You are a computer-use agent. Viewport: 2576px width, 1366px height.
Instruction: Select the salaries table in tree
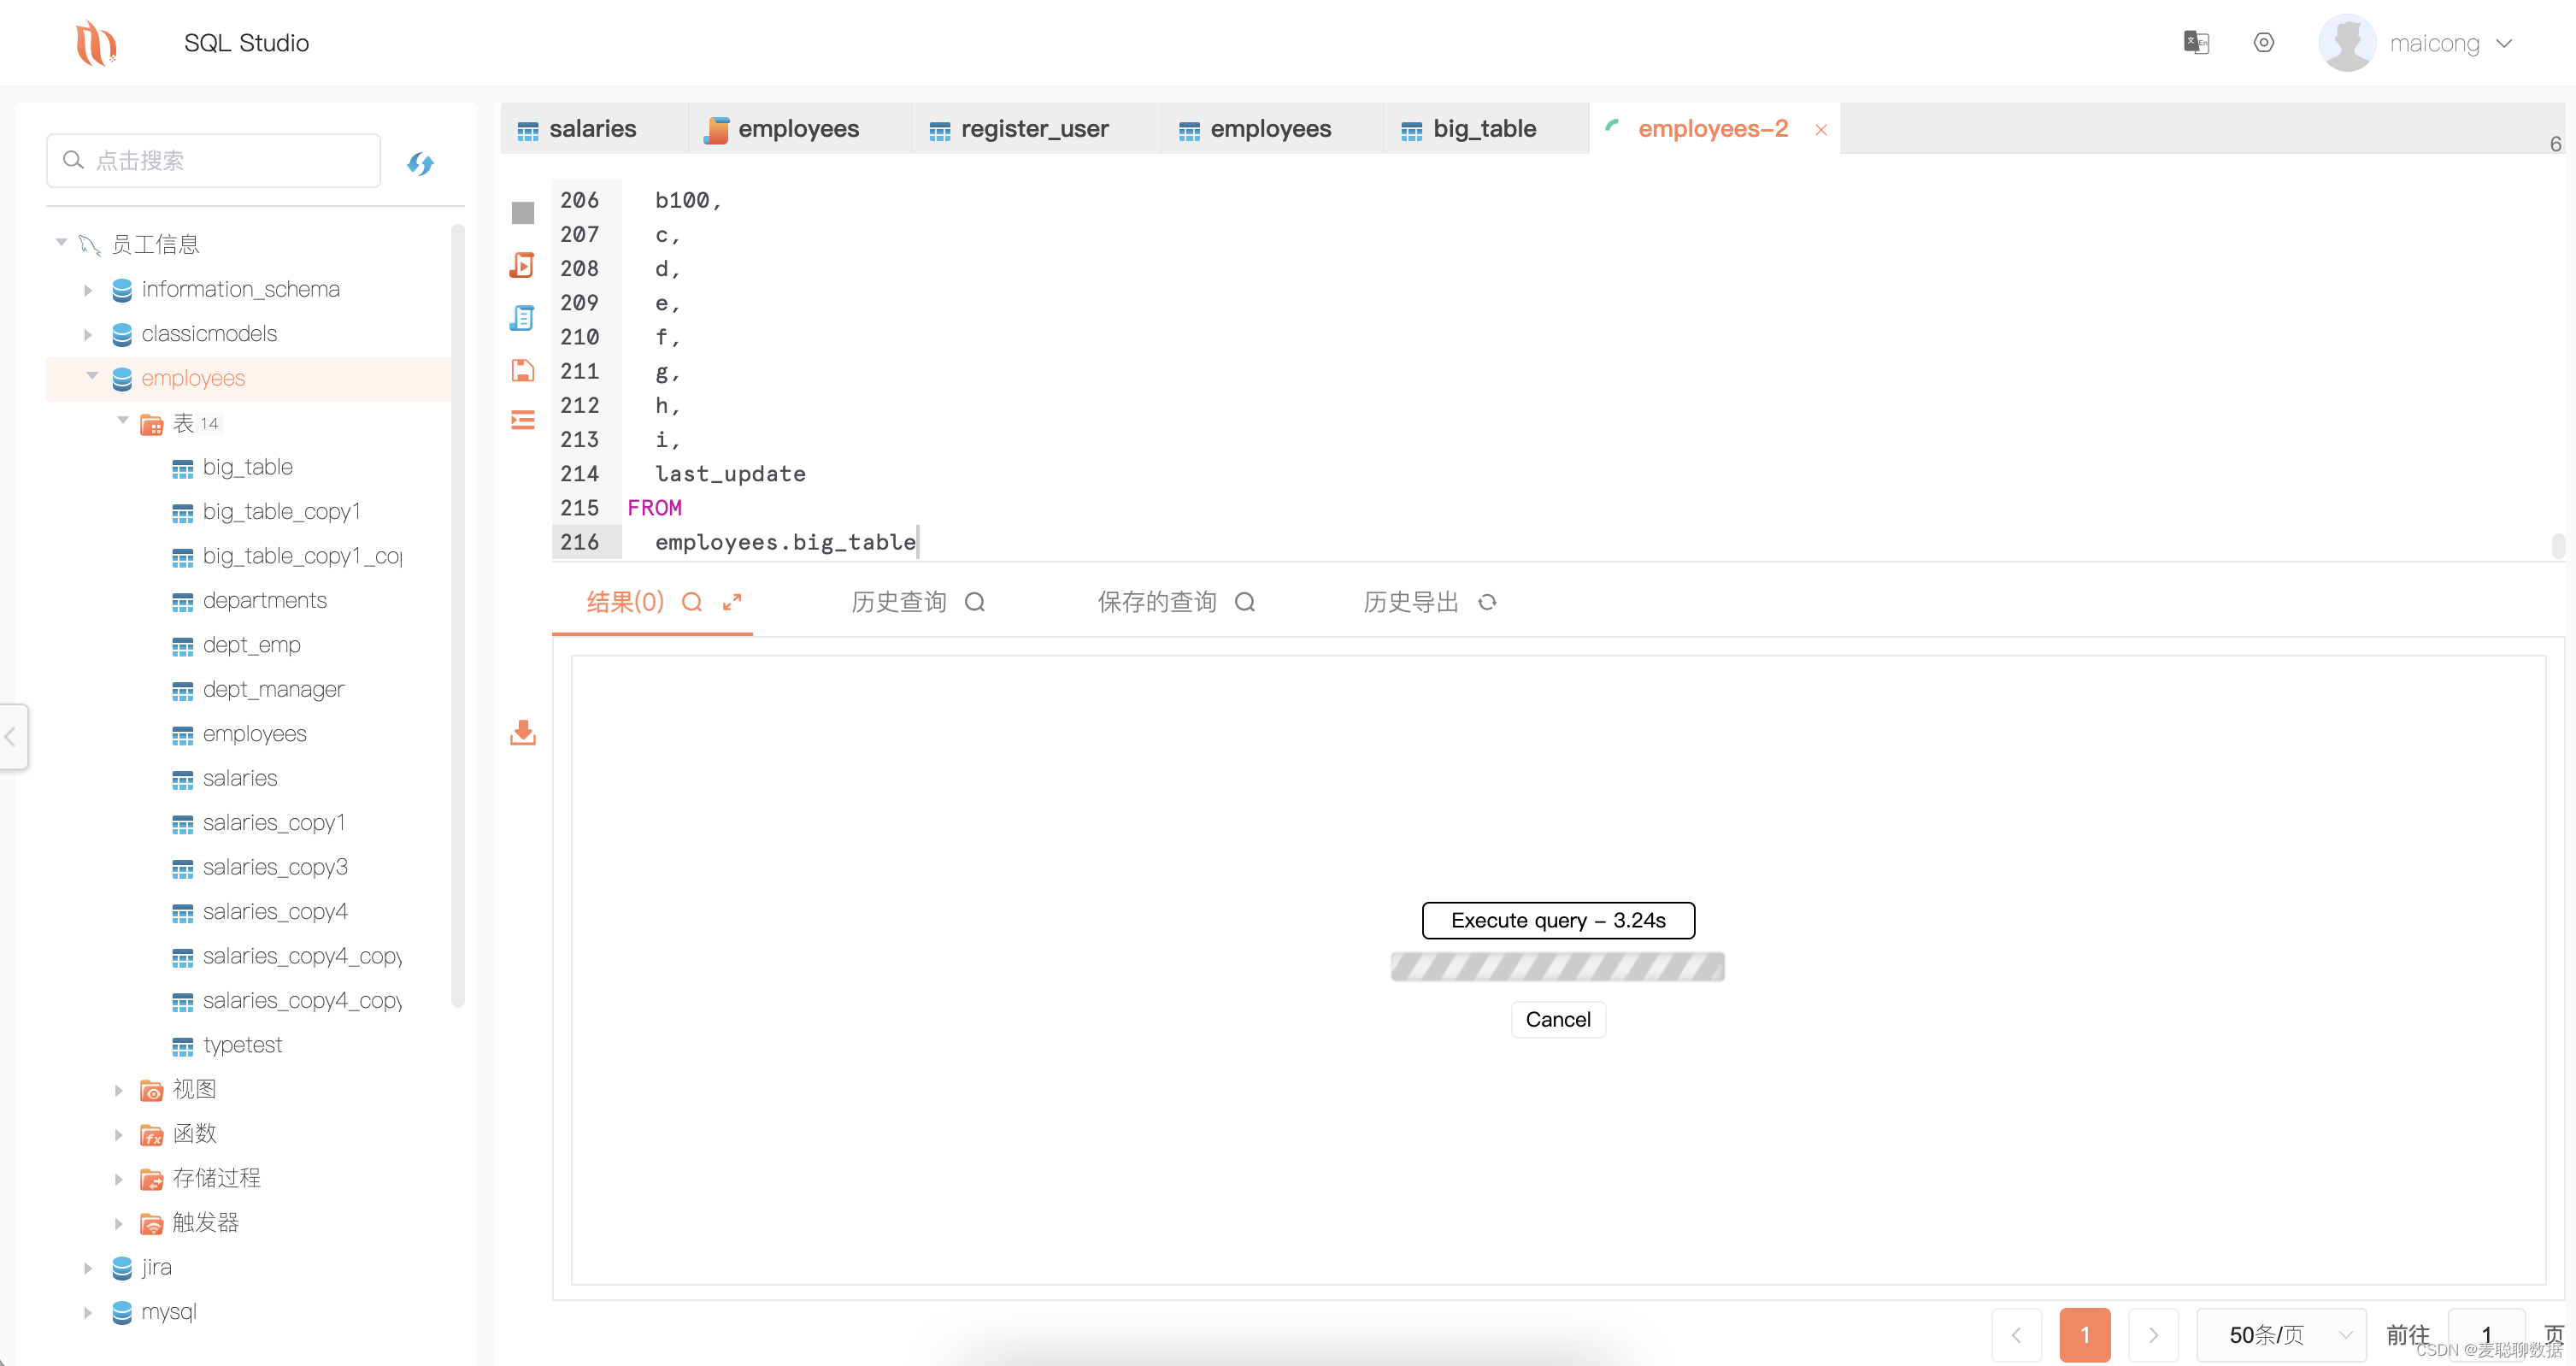point(240,779)
